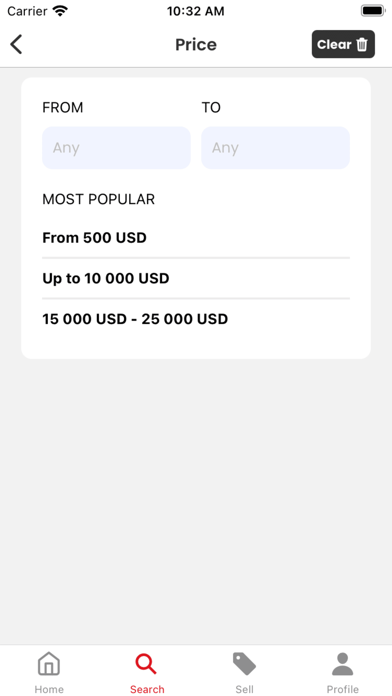Click the trash can icon
The height and width of the screenshot is (696, 392).
362,44
